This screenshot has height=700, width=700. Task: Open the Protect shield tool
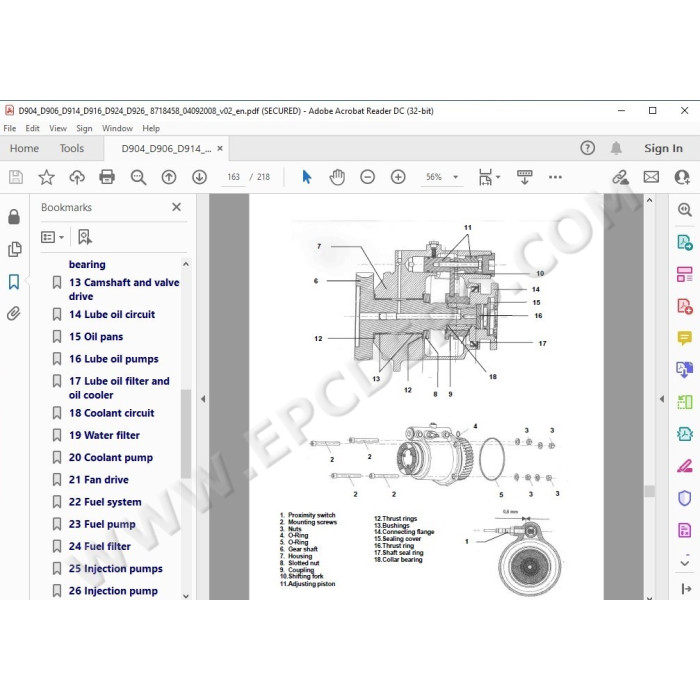coord(685,498)
